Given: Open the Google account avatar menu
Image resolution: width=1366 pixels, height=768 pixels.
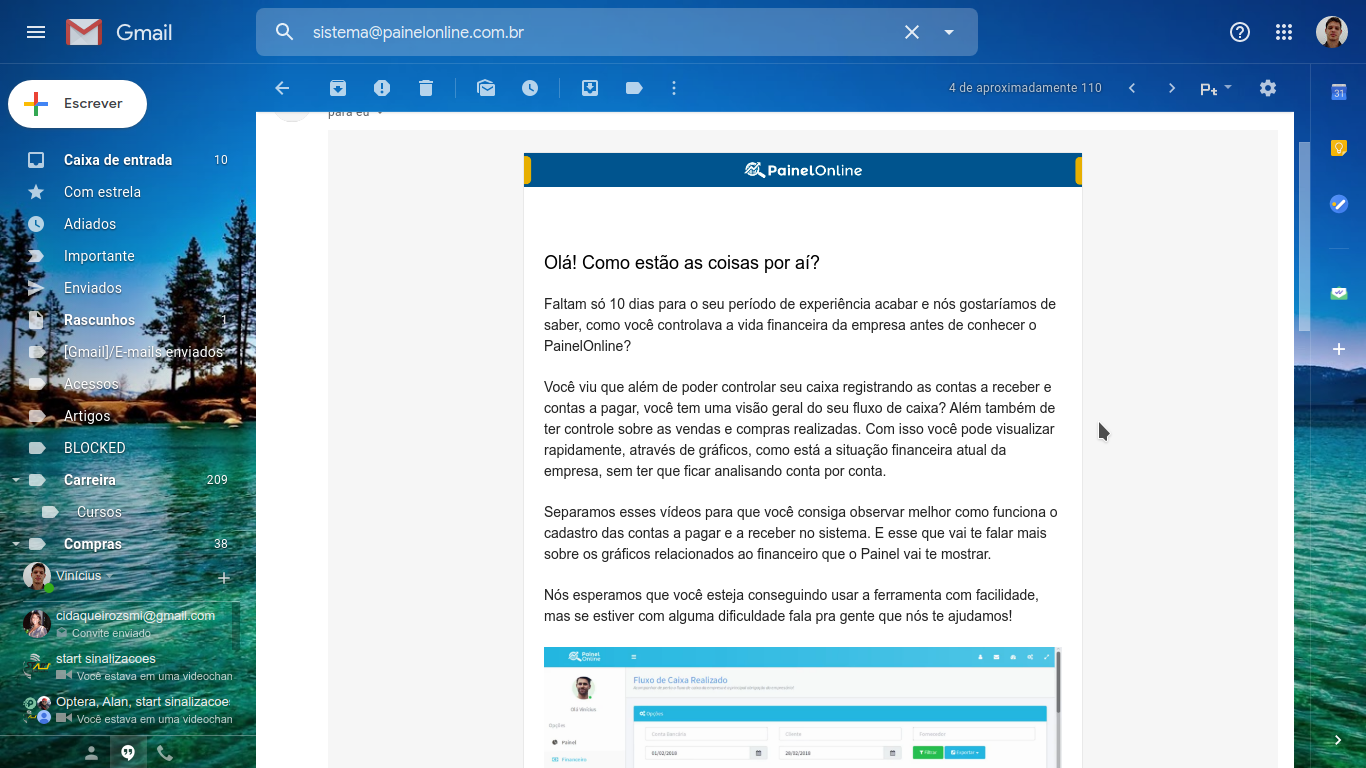Looking at the screenshot, I should click(1332, 32).
